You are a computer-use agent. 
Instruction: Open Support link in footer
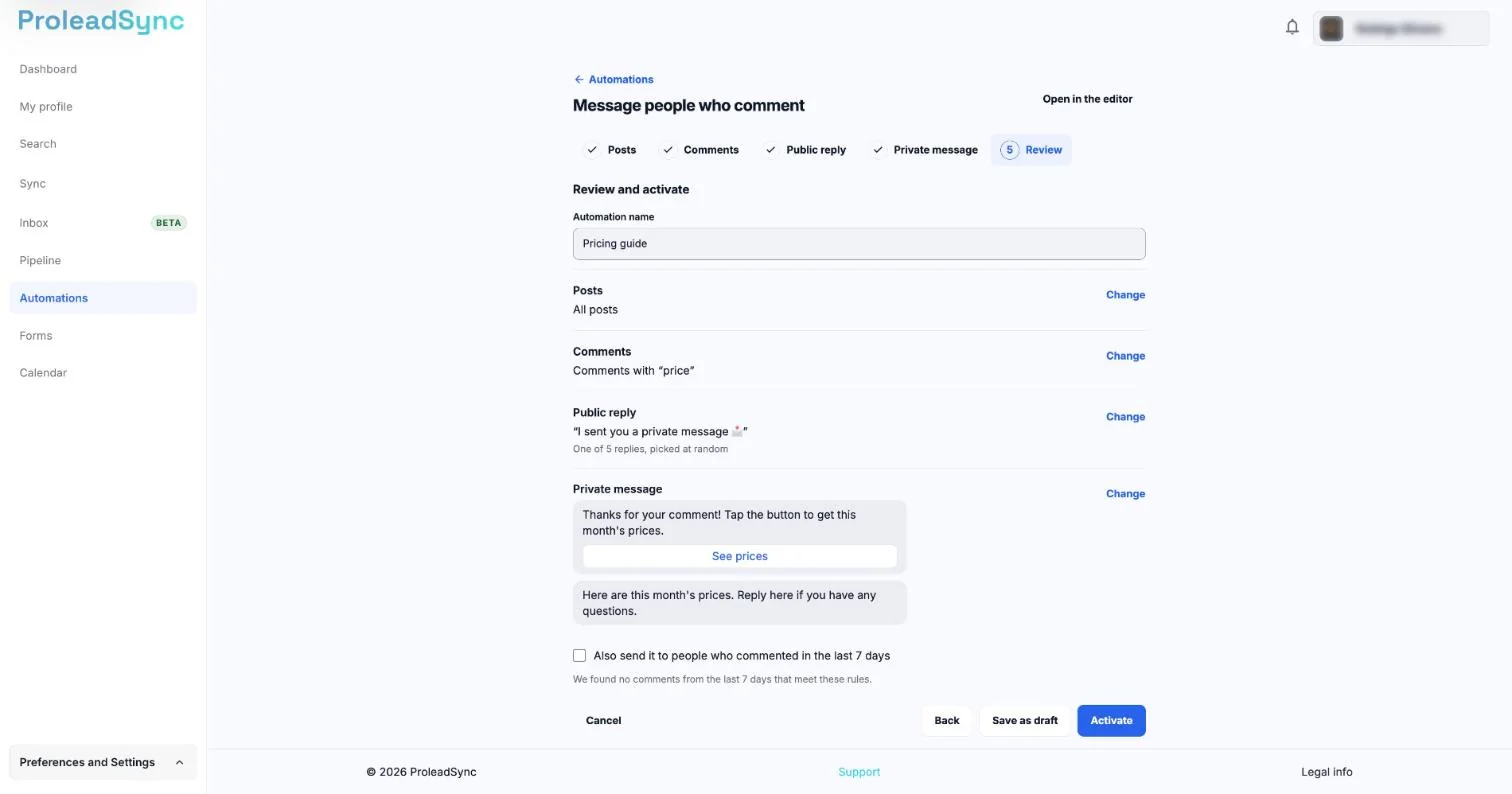(x=859, y=772)
